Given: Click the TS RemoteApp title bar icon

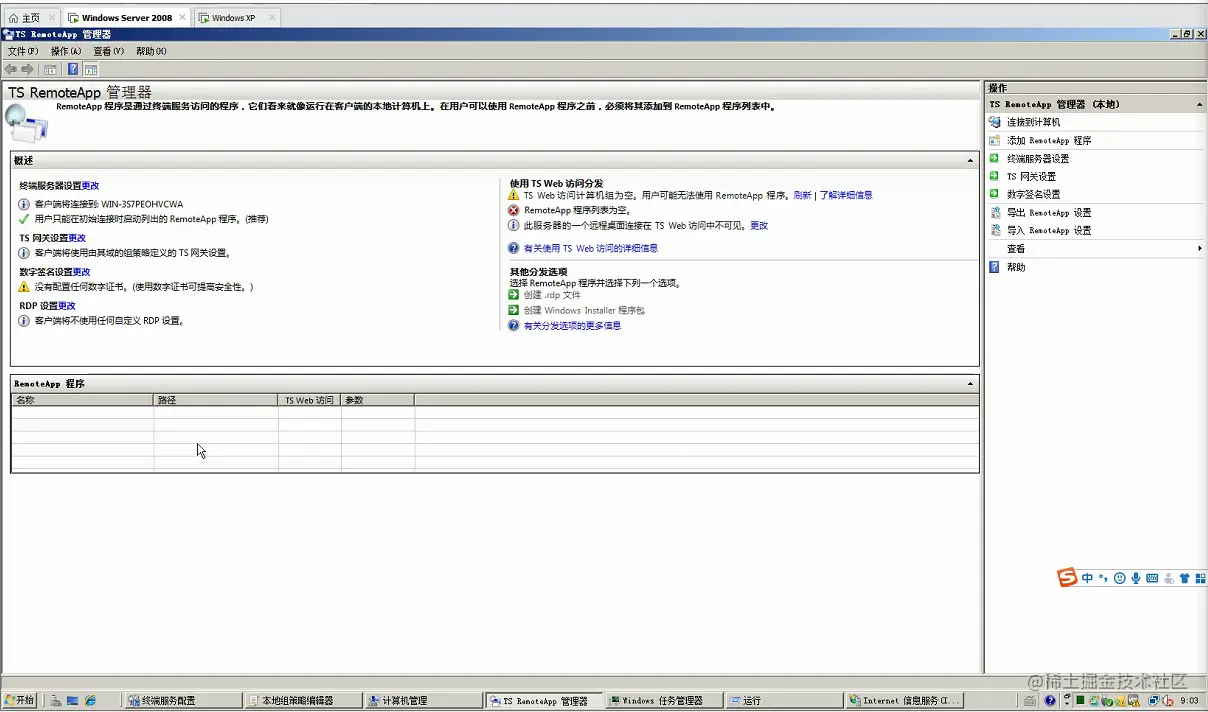Looking at the screenshot, I should 8,34.
